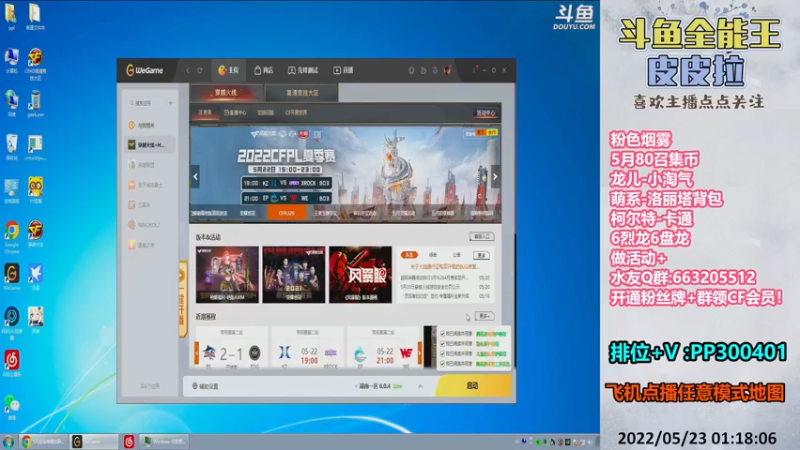
Task: Expand the server selection chevron
Action: coord(420,386)
